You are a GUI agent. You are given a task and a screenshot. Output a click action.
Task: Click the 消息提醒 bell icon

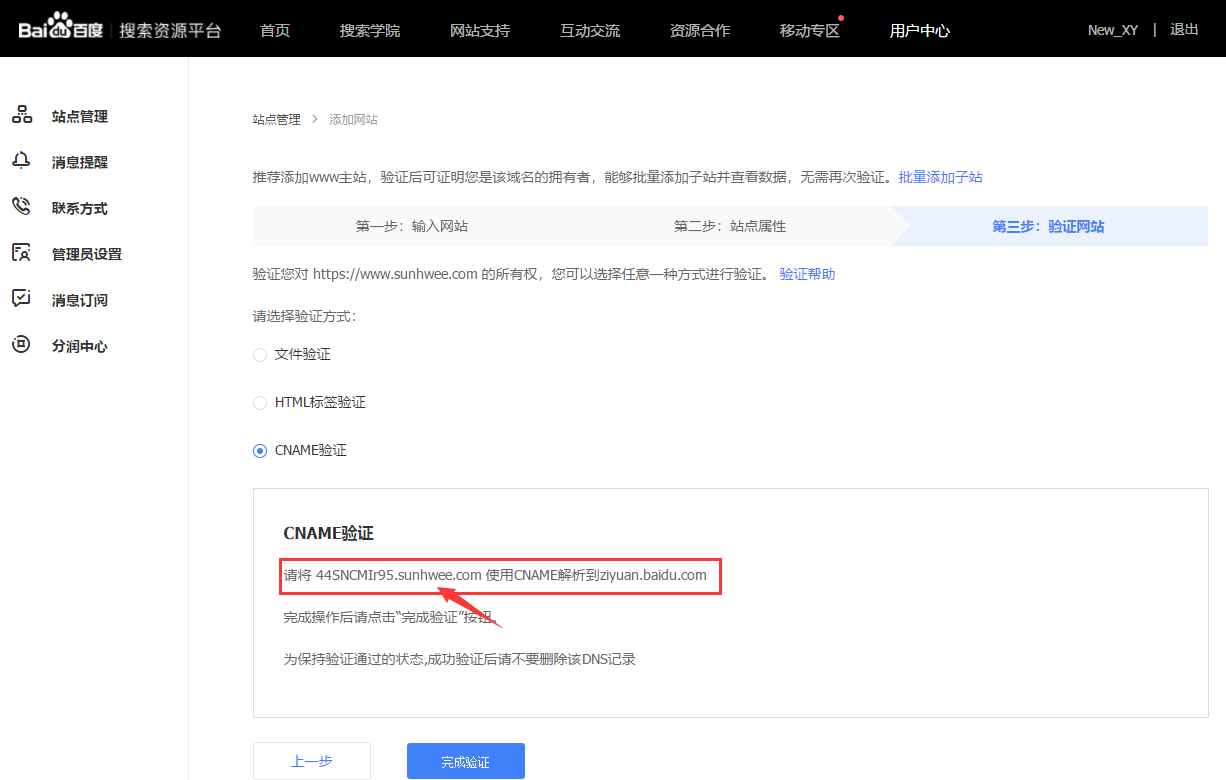click(x=21, y=161)
